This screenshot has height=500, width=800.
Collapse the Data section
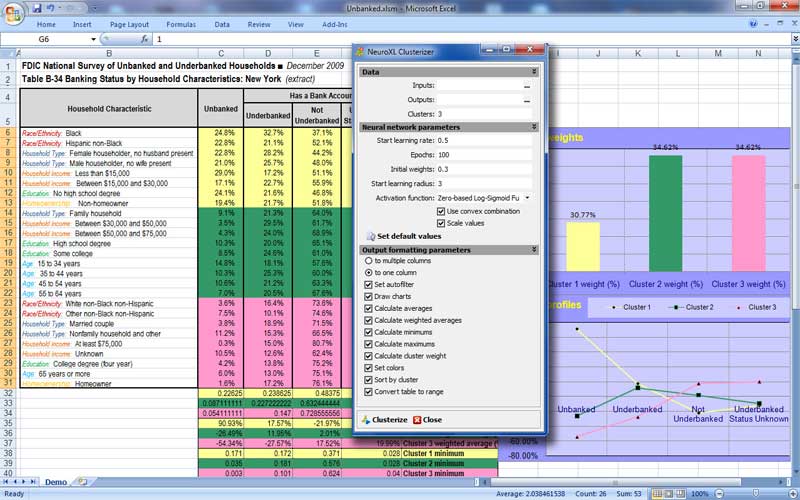[534, 72]
